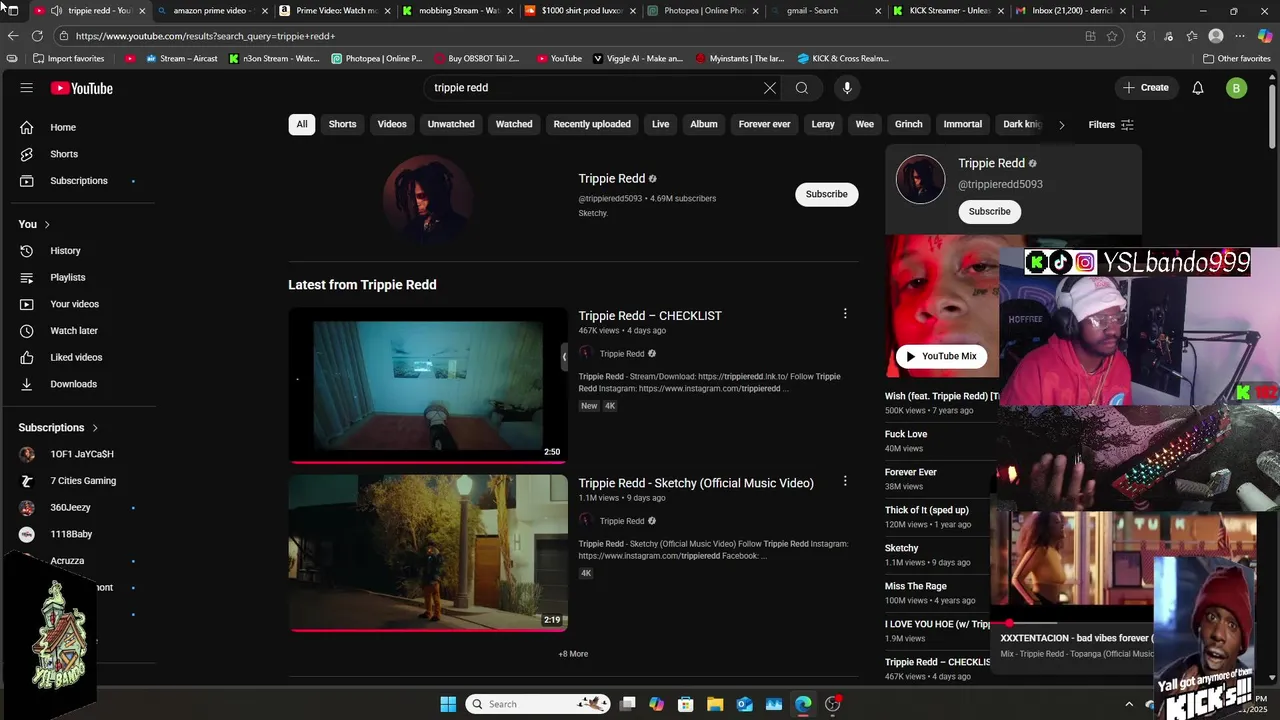
Task: Switch to mobbing Stream tab
Action: pos(458,11)
